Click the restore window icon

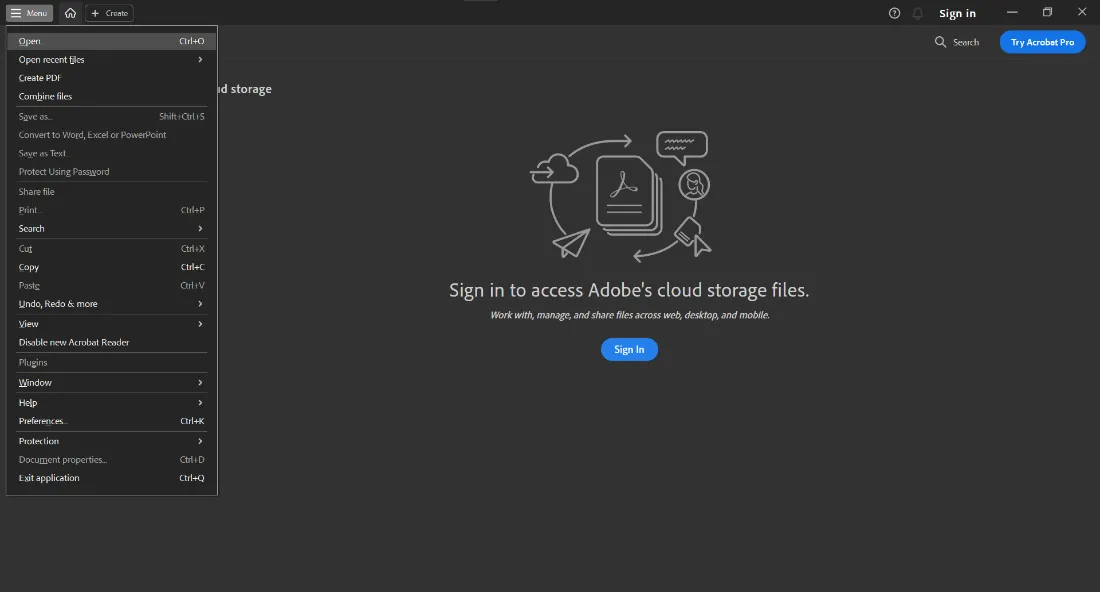tap(1047, 12)
